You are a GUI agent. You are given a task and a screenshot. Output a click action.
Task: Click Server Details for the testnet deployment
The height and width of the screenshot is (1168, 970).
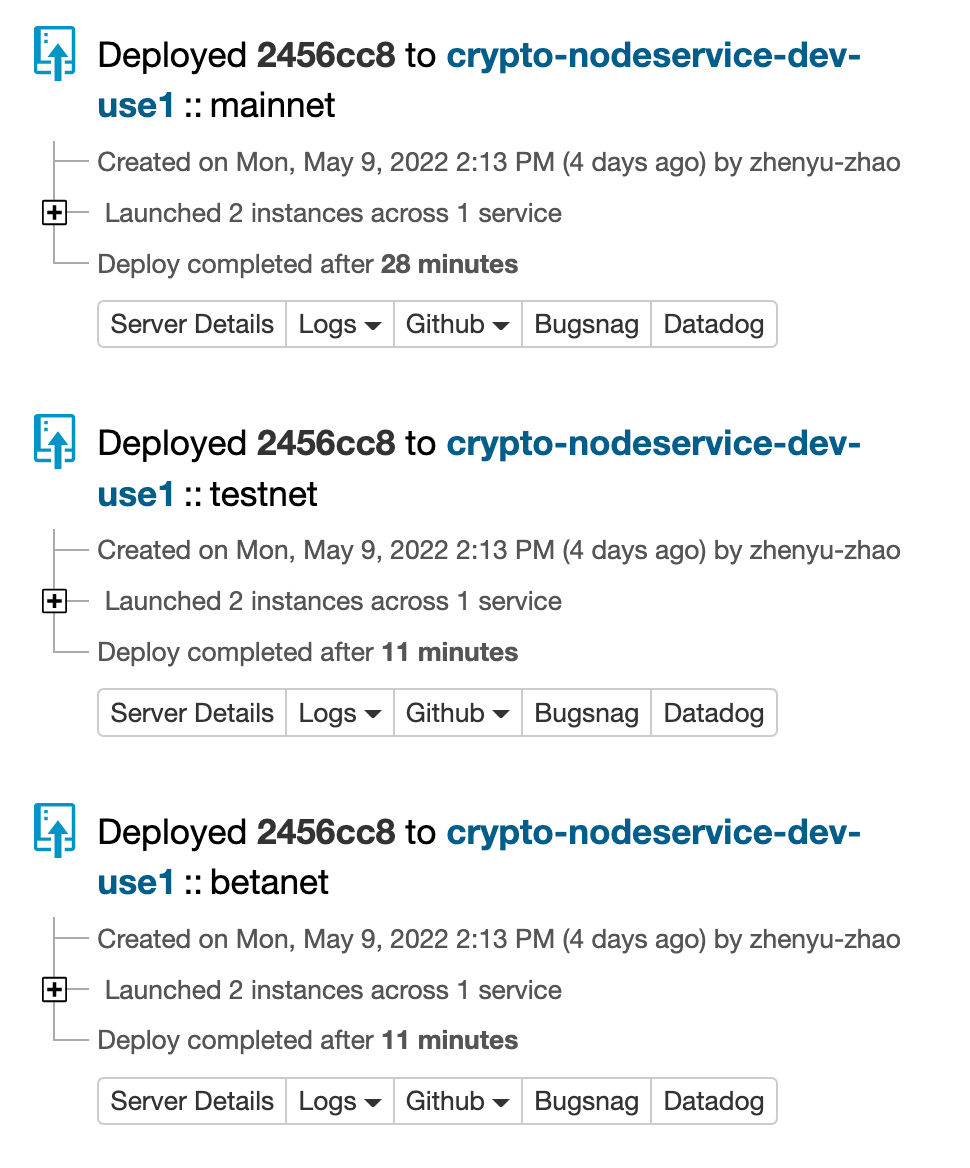pyautogui.click(x=191, y=713)
